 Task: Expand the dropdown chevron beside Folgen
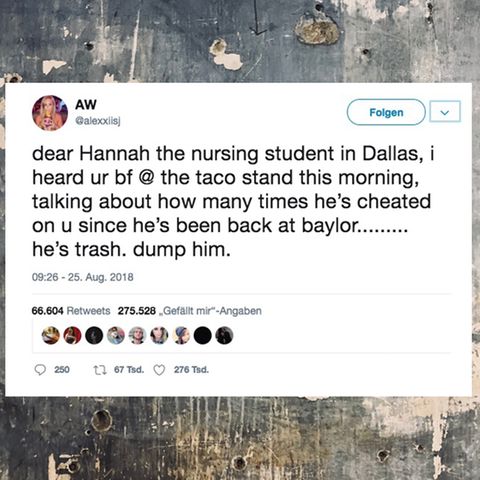[445, 112]
